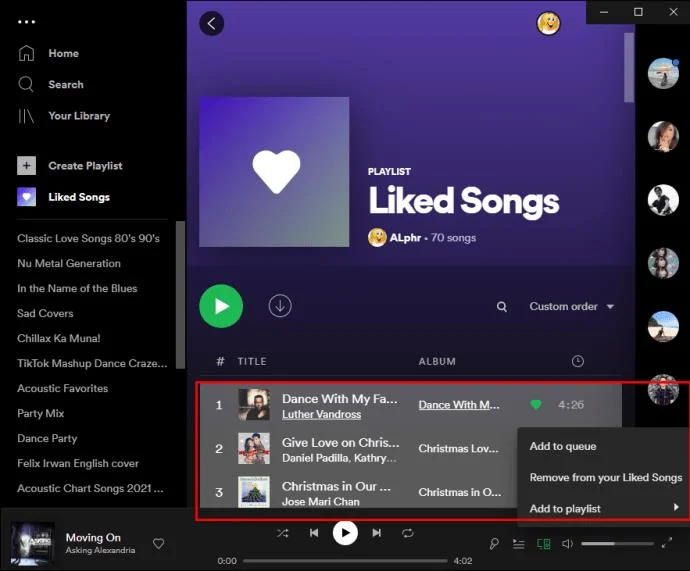Open ALphr profile link
Viewport: 690px width, 571px height.
[x=405, y=238]
